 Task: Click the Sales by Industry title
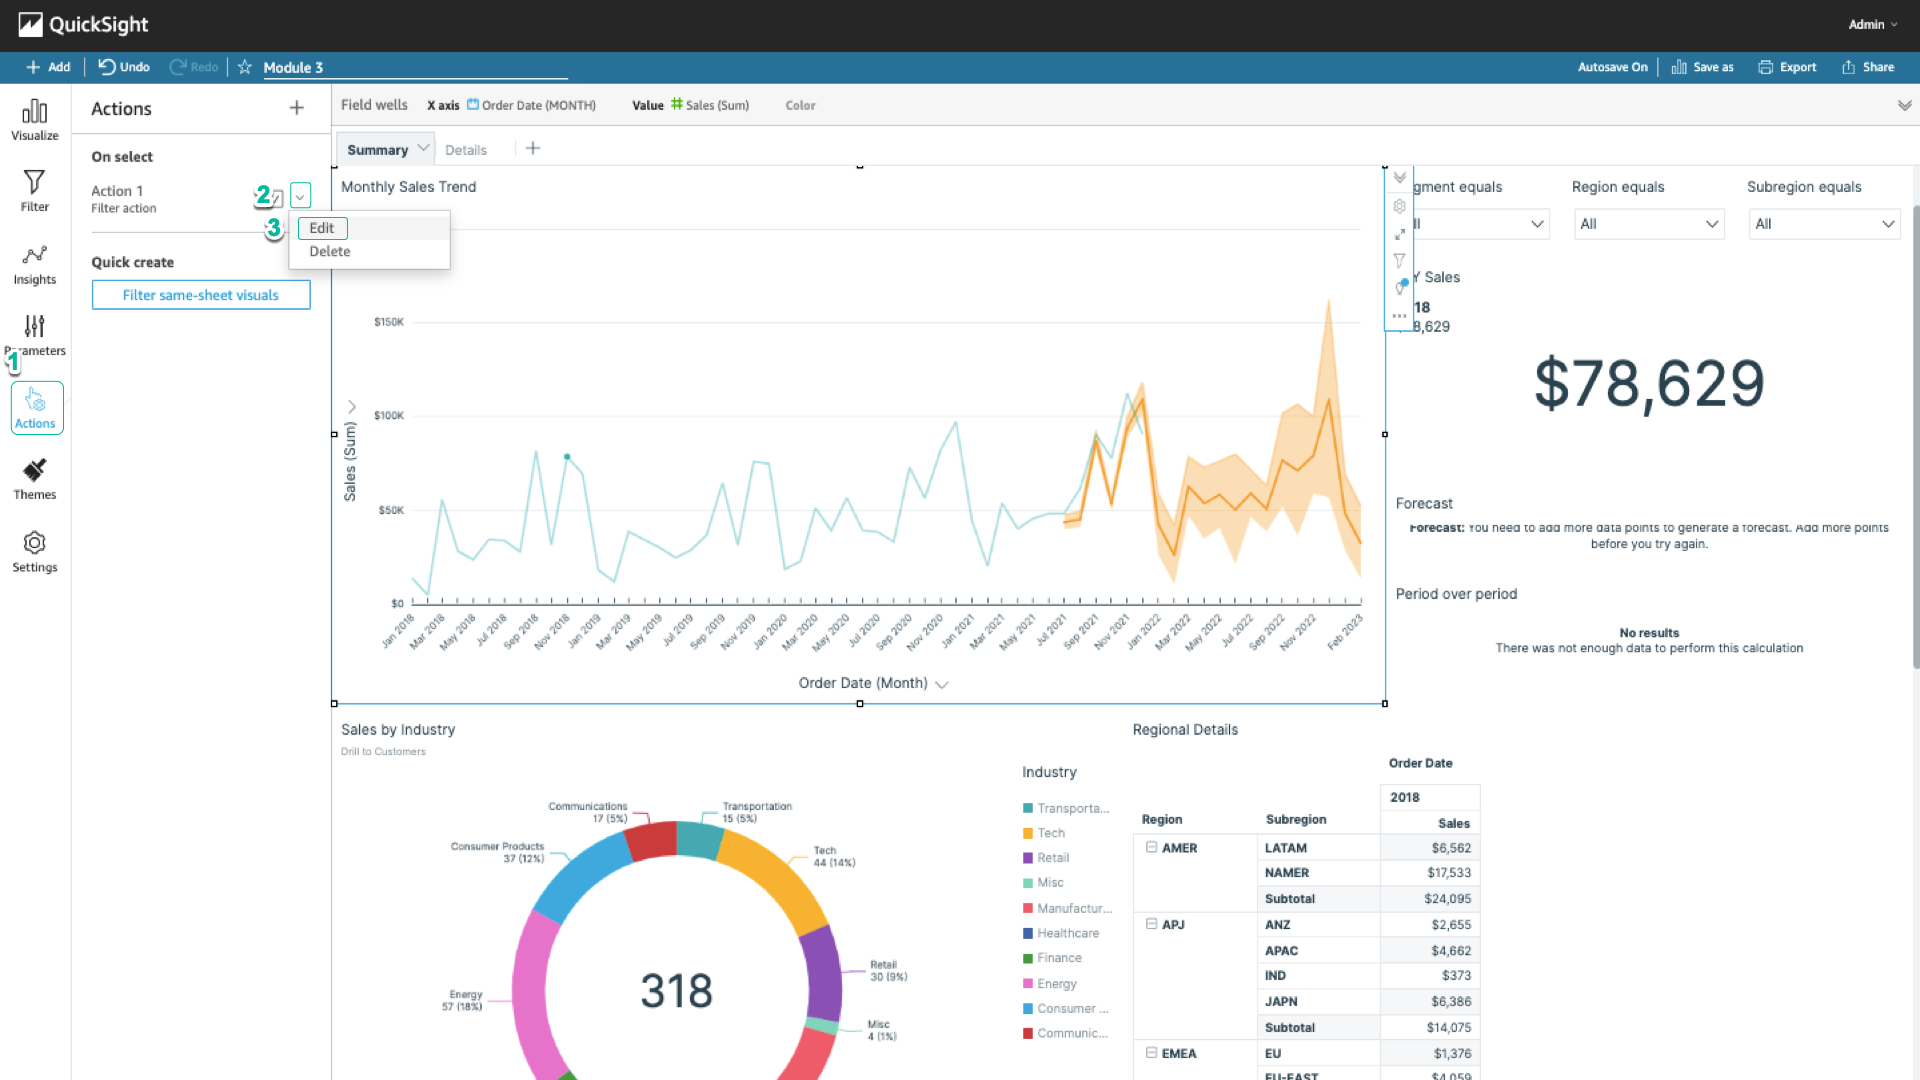398,730
